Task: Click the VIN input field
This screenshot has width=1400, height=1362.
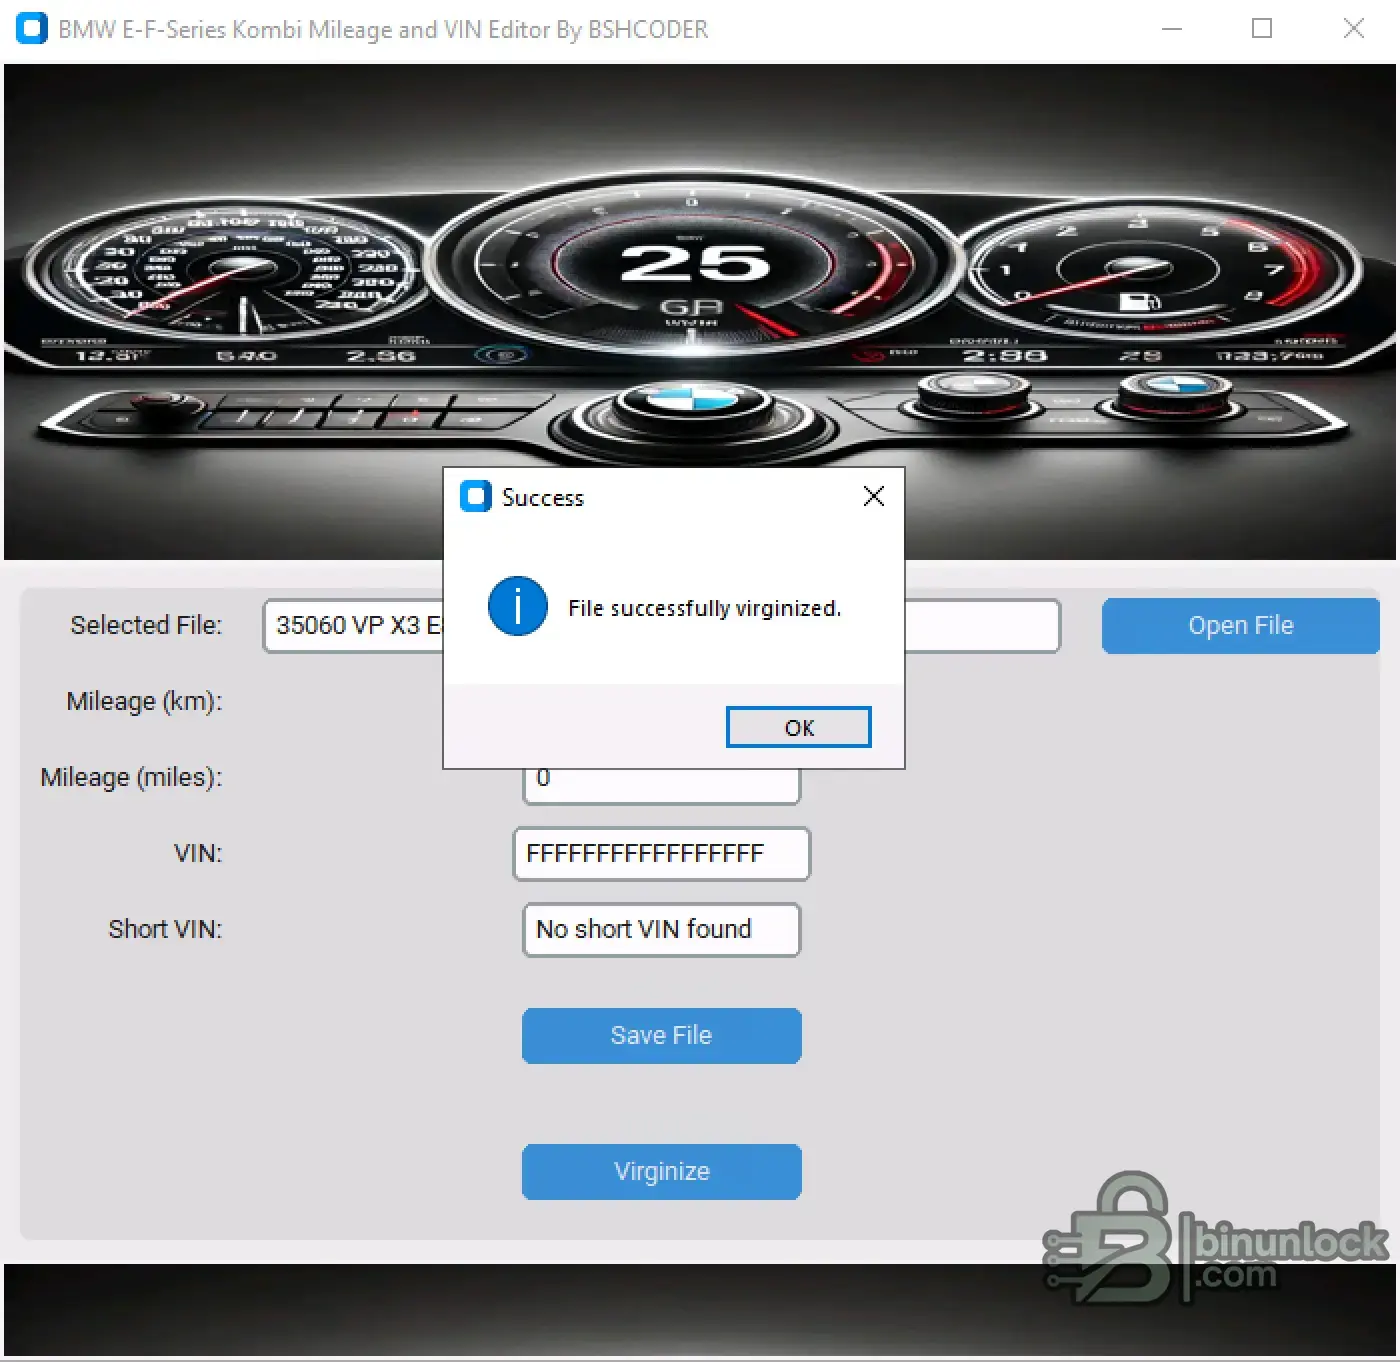Action: [661, 853]
